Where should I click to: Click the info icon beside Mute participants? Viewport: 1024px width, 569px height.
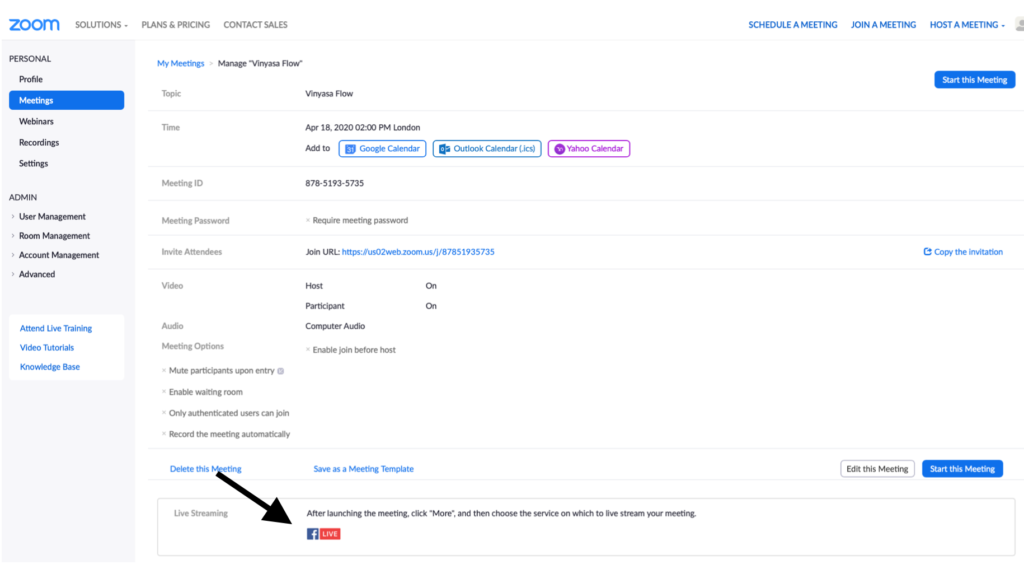click(x=281, y=371)
